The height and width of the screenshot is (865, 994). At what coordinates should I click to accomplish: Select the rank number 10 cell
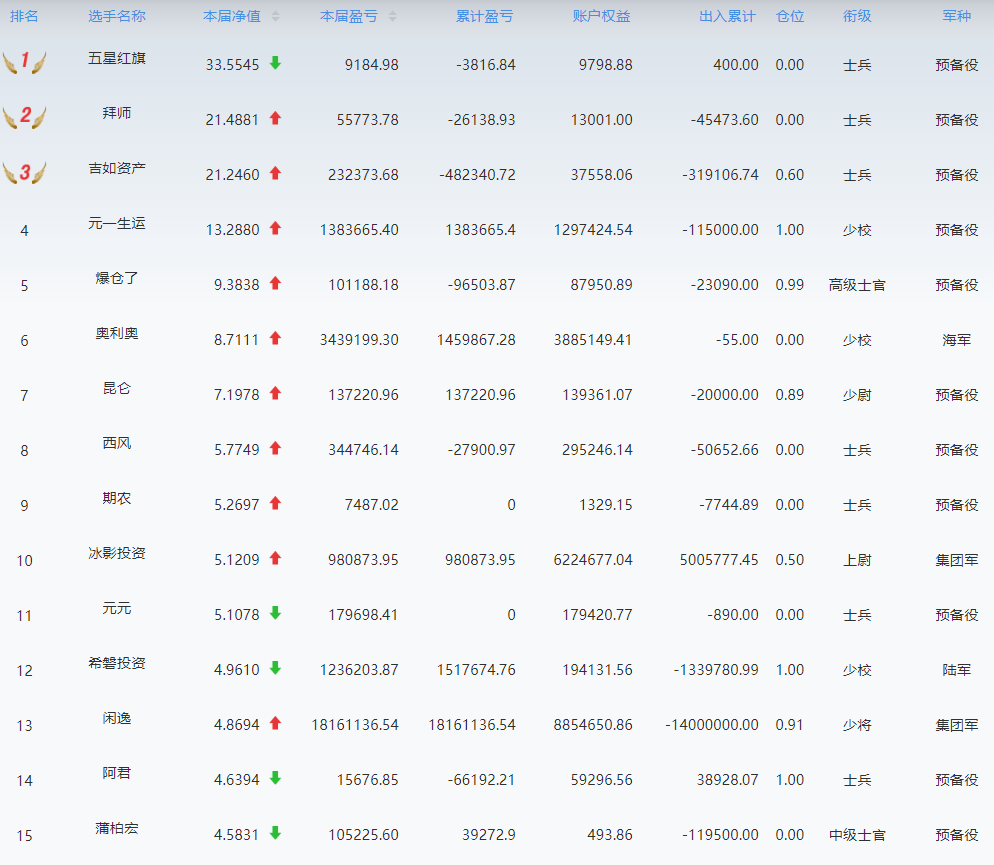(24, 561)
